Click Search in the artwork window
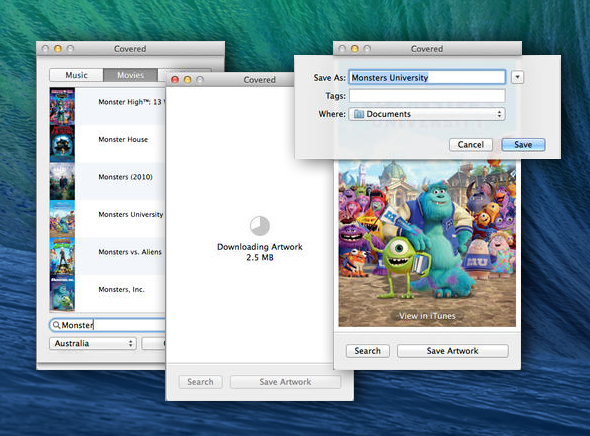 (367, 351)
